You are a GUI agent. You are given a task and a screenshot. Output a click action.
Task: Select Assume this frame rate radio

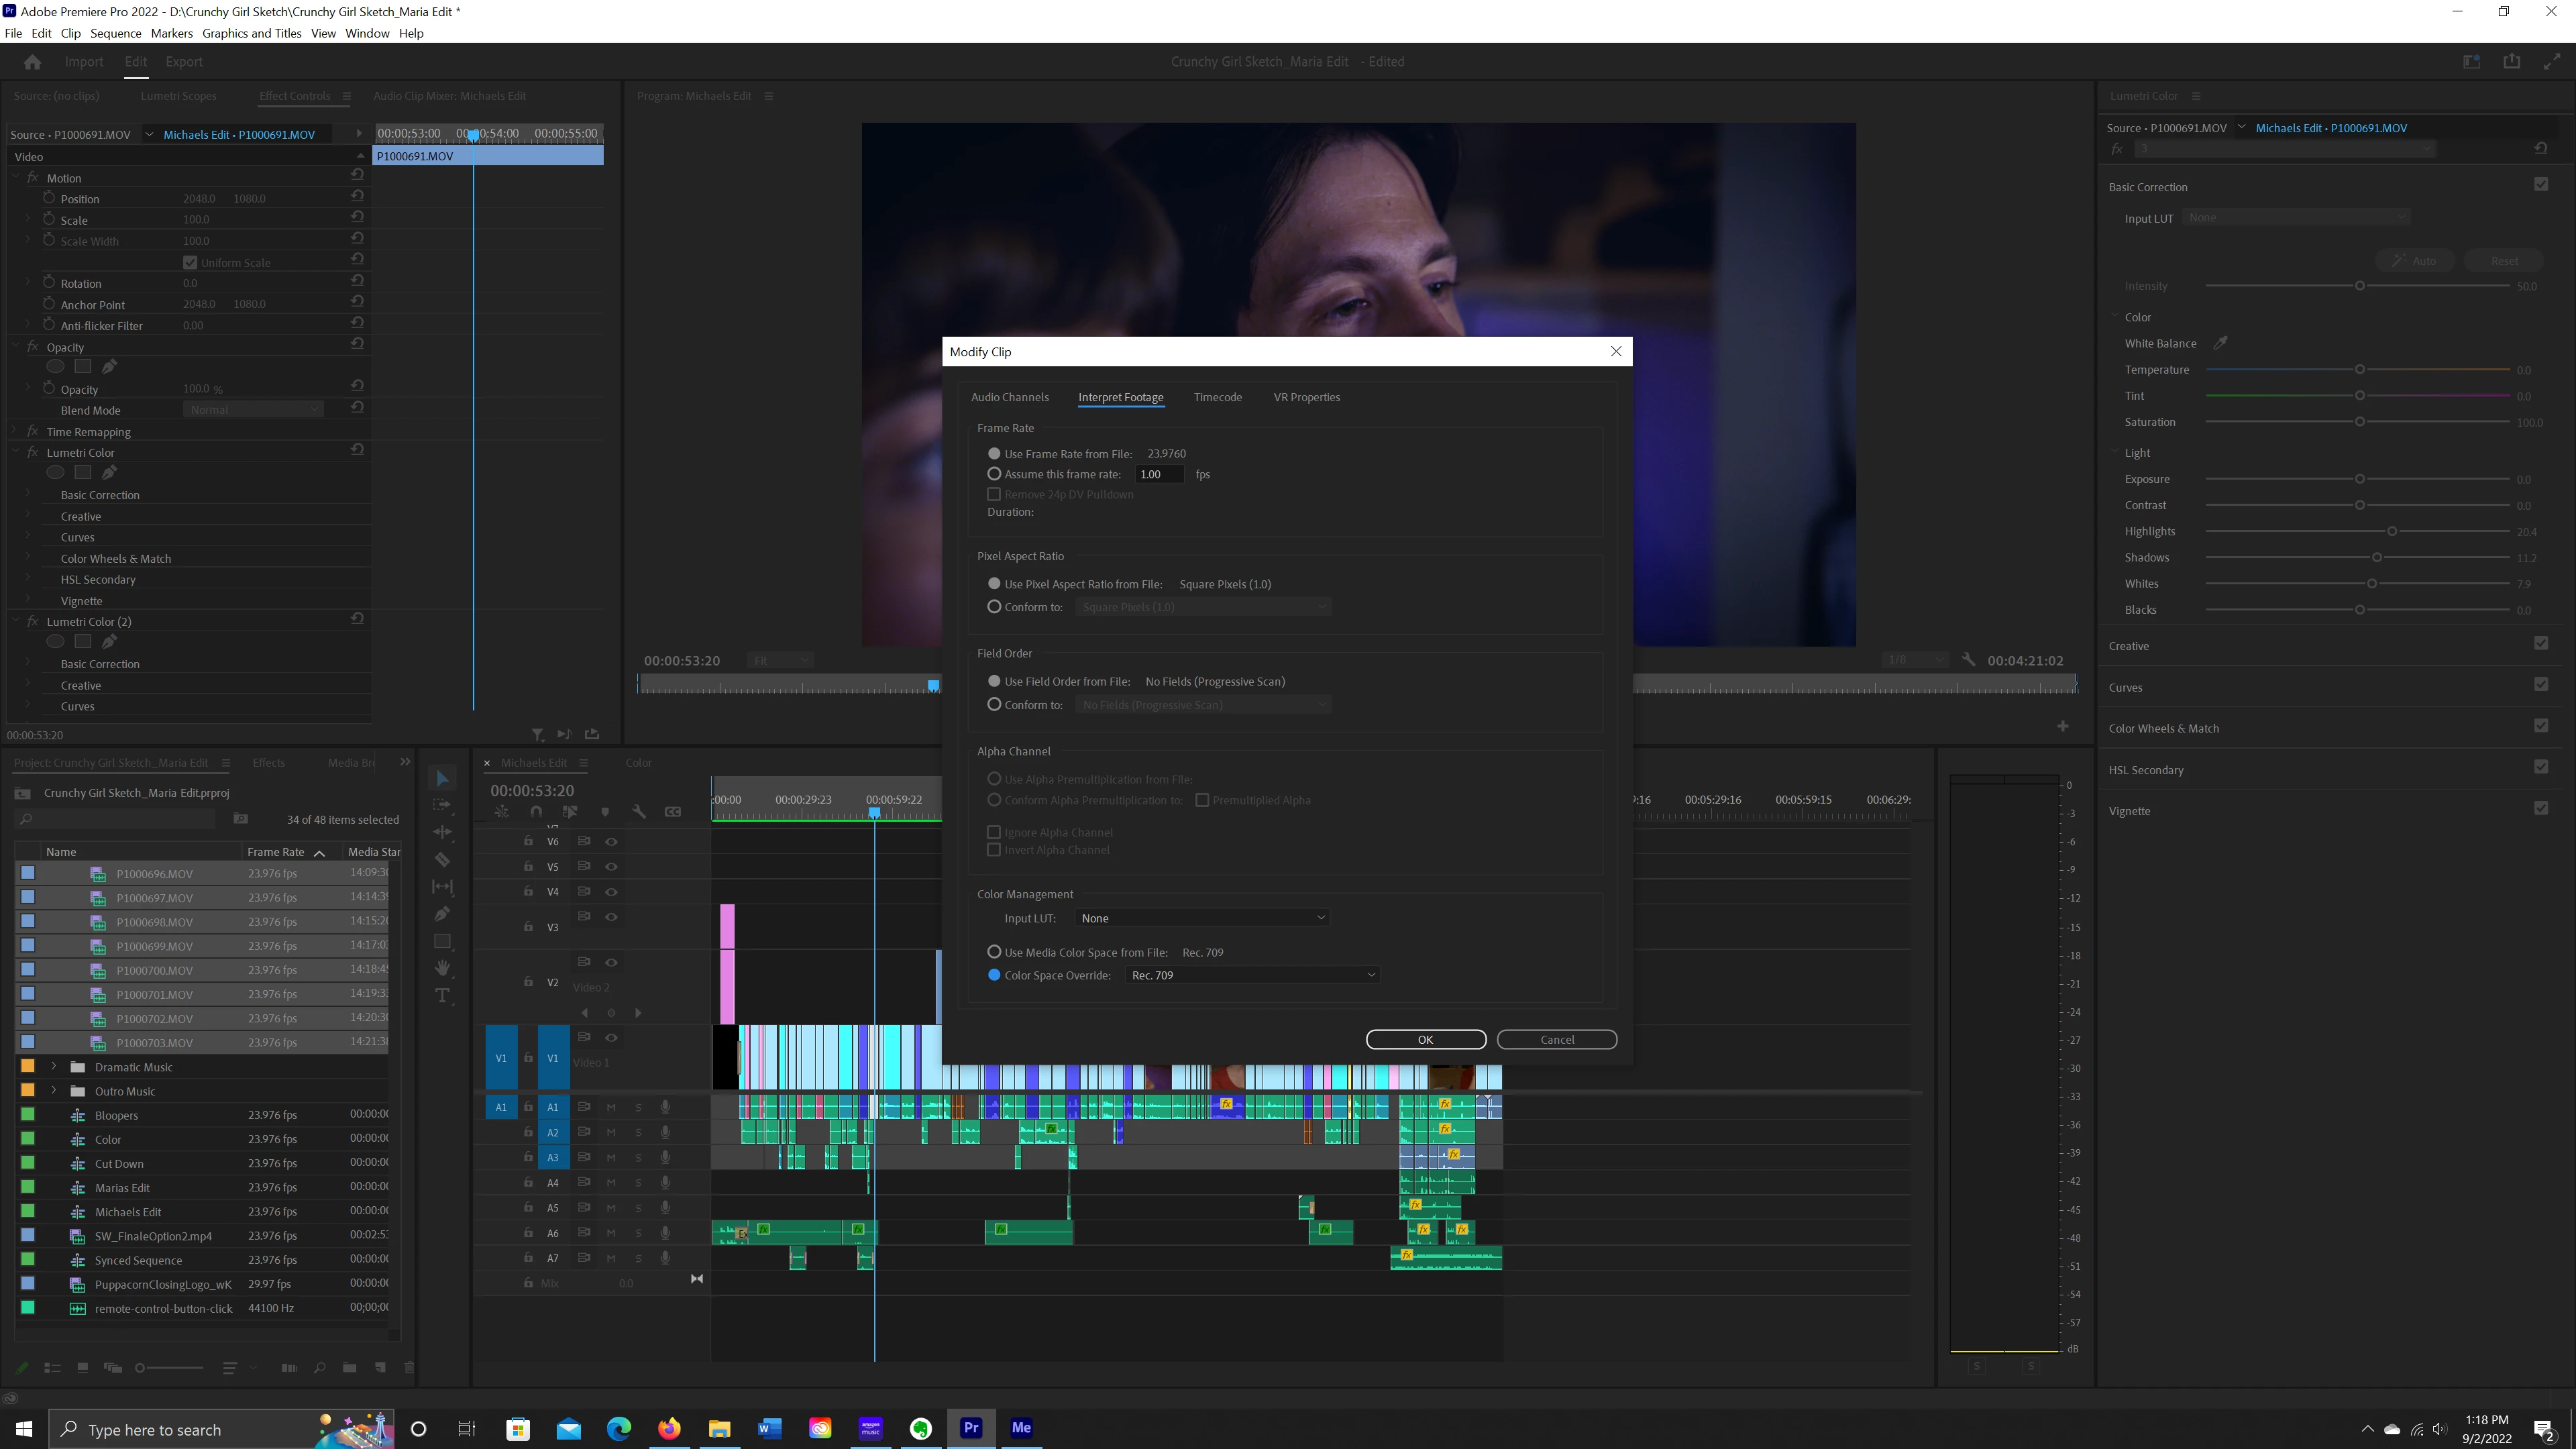tap(994, 474)
